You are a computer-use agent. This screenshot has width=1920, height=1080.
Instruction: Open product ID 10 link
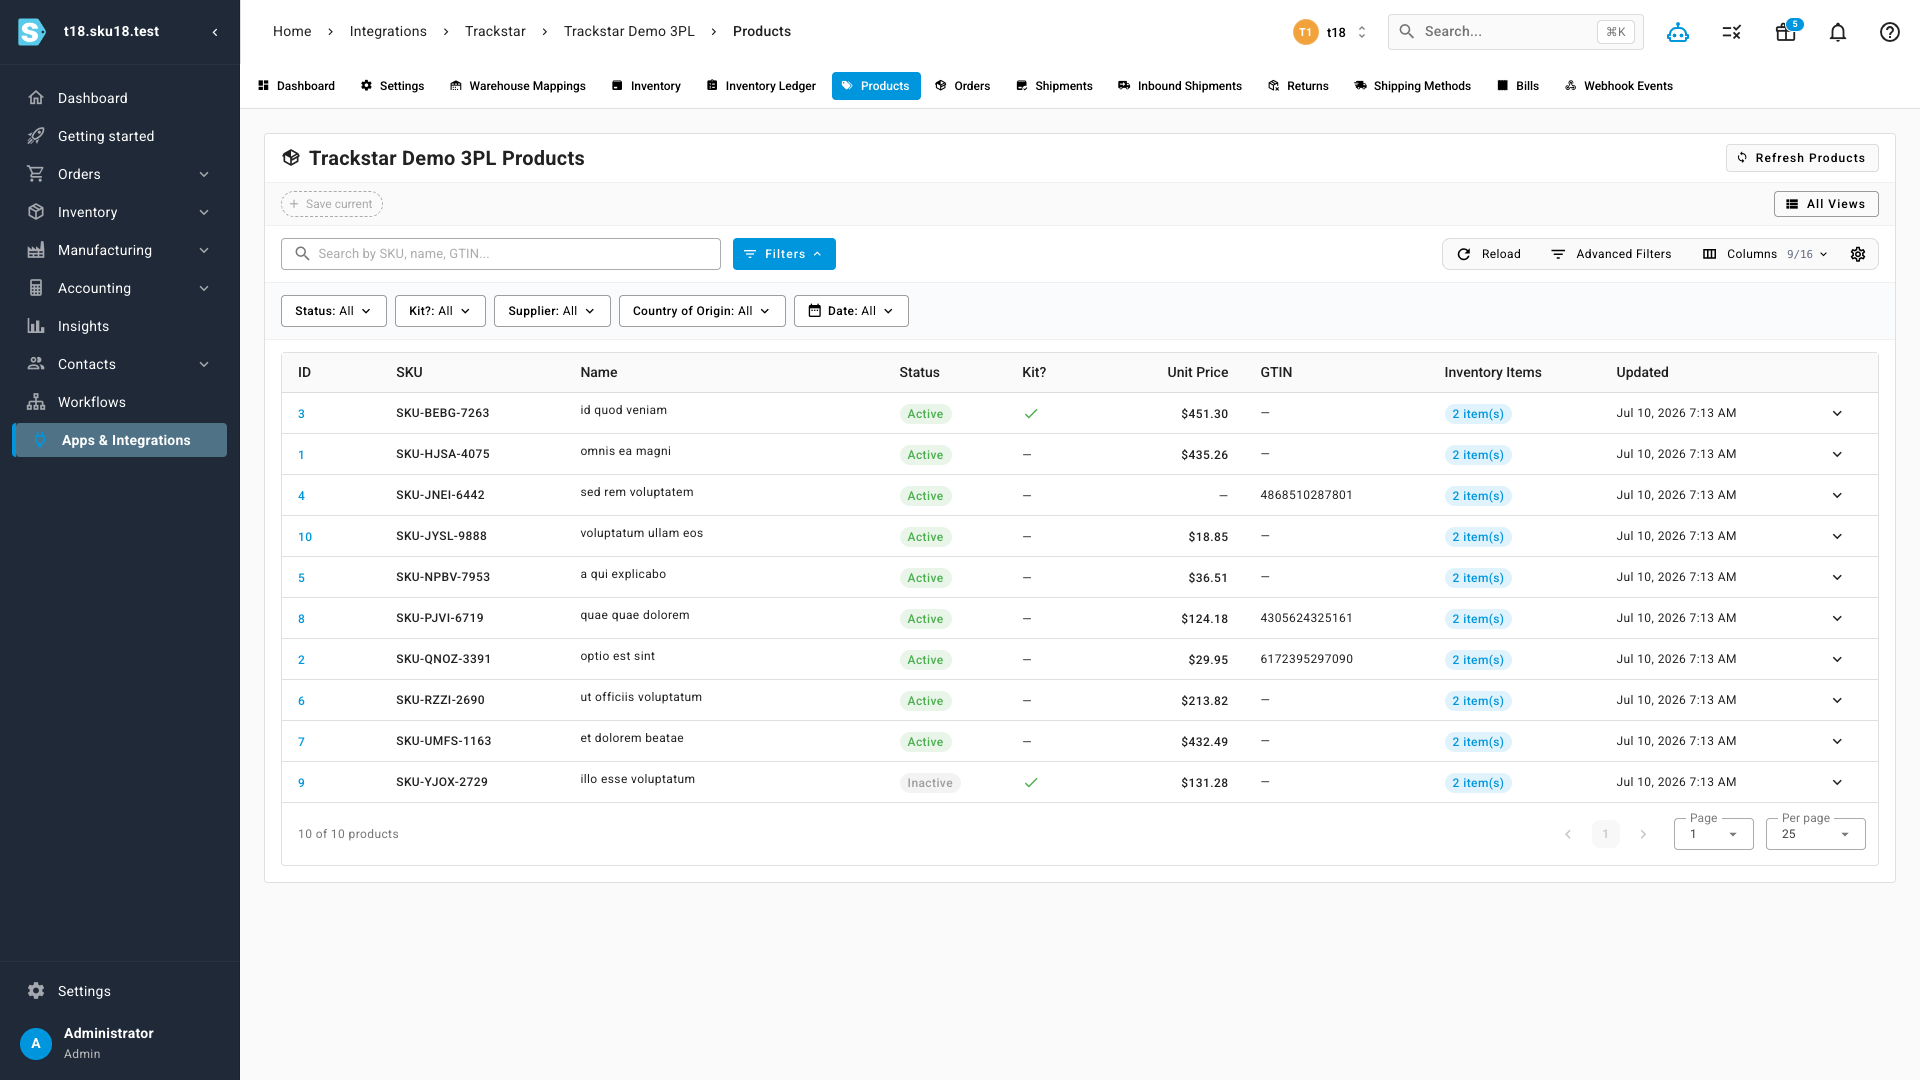point(305,537)
